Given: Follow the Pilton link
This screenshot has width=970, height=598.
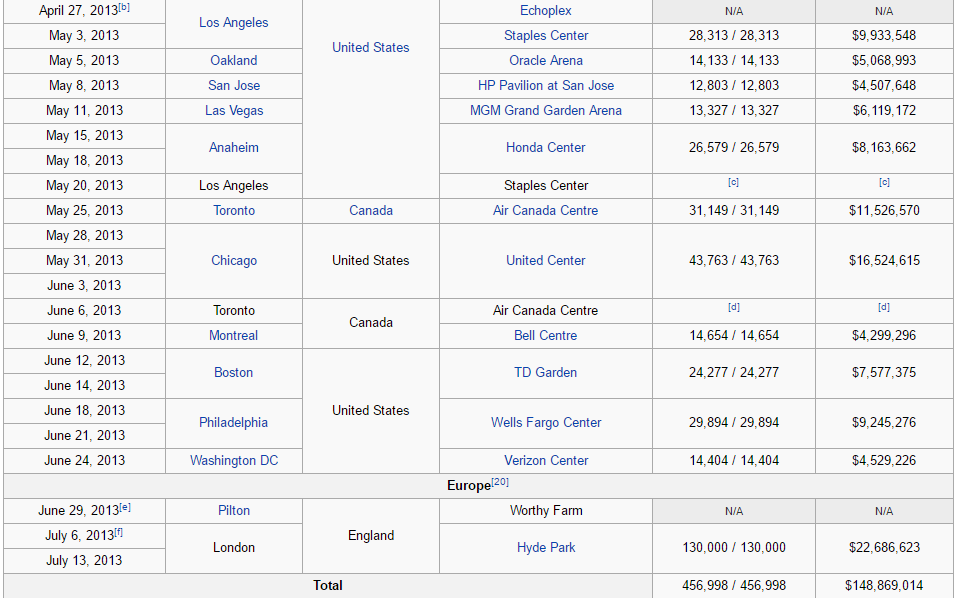Looking at the screenshot, I should coord(234,510).
